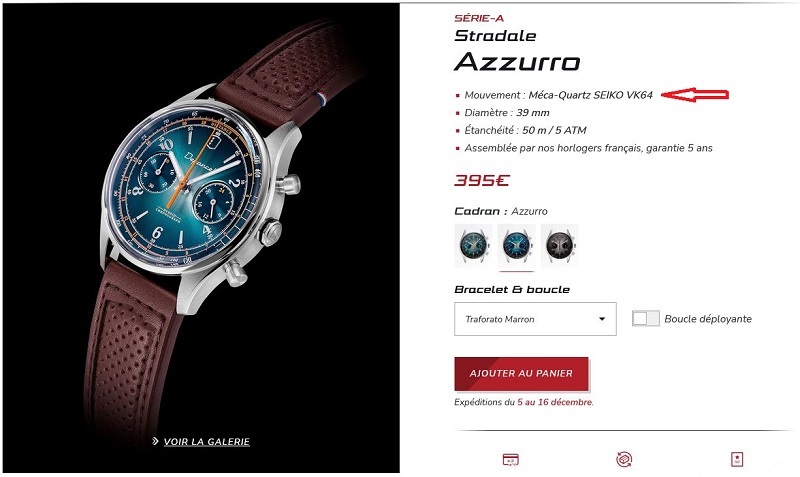Select the first light teal dial thumbnail
800x477 pixels.
(x=473, y=245)
